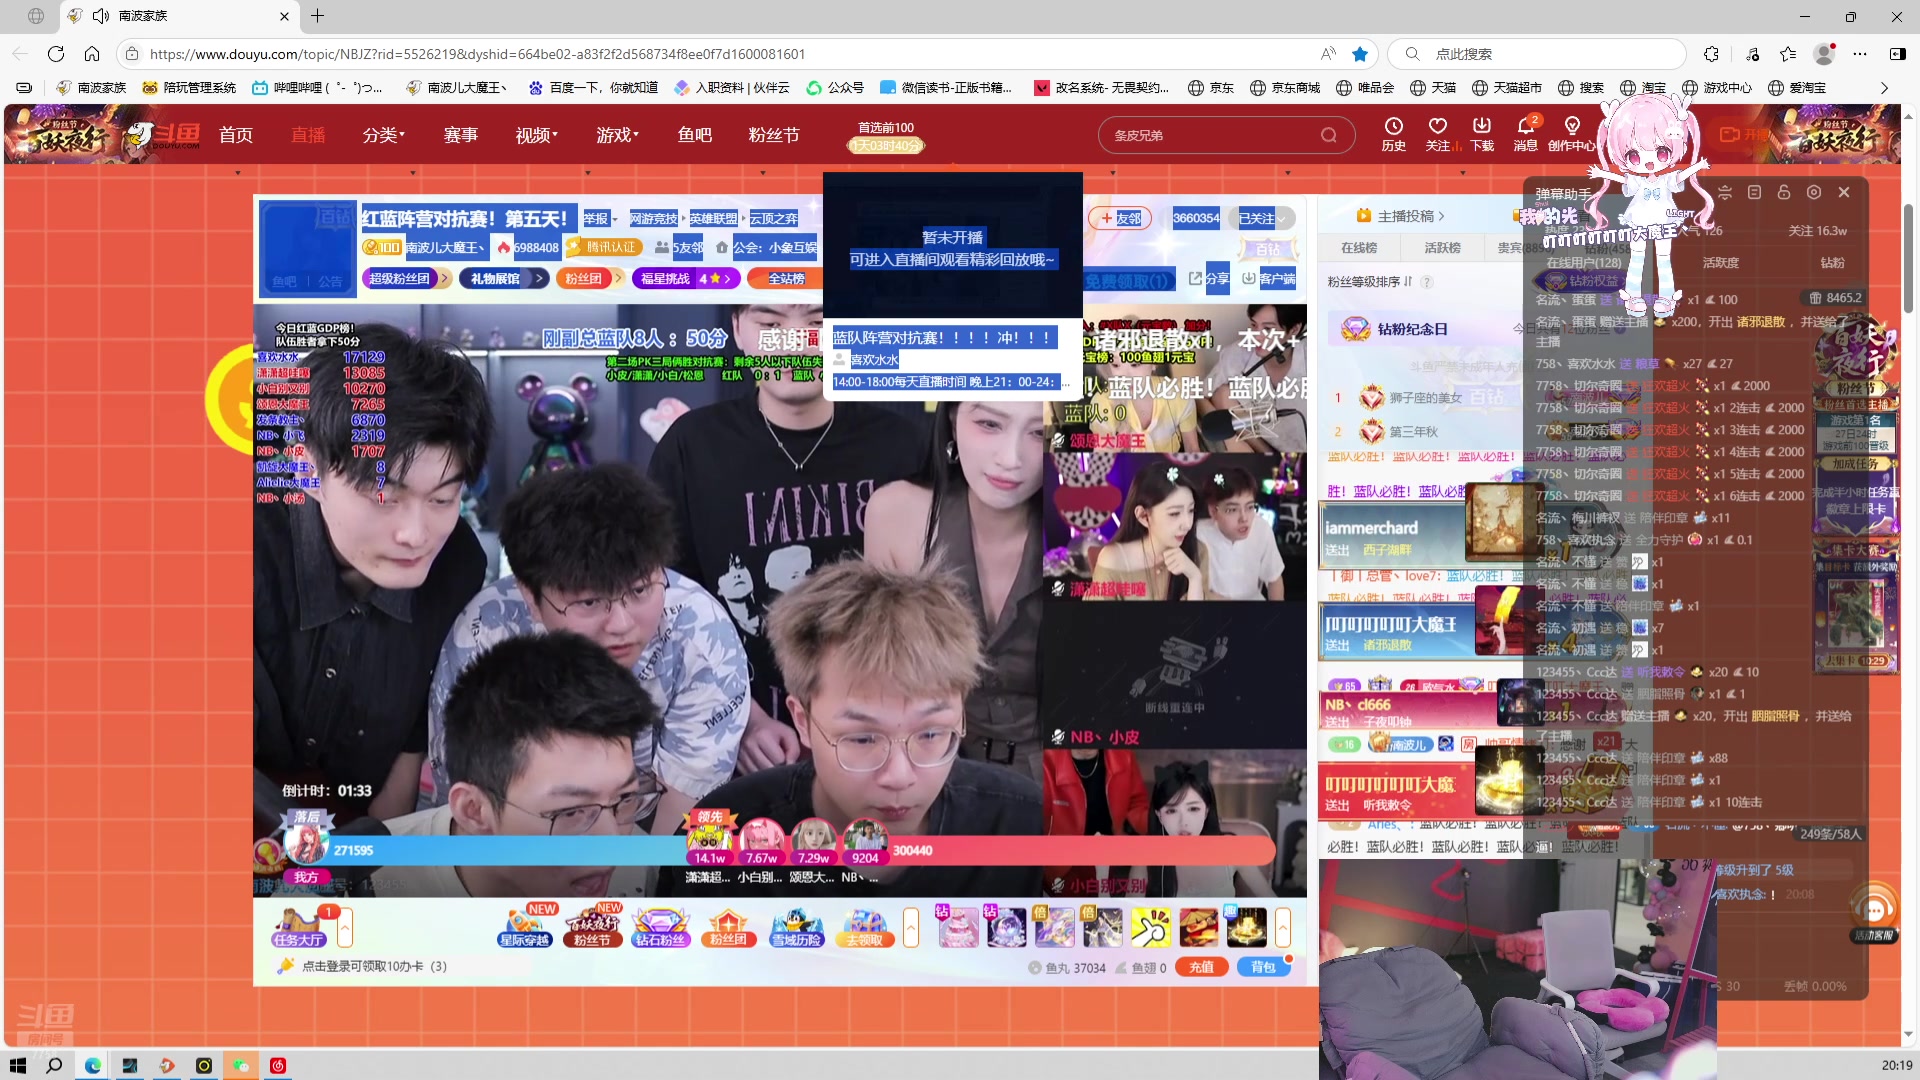Switch to the 在线榜 tab

(x=1359, y=248)
